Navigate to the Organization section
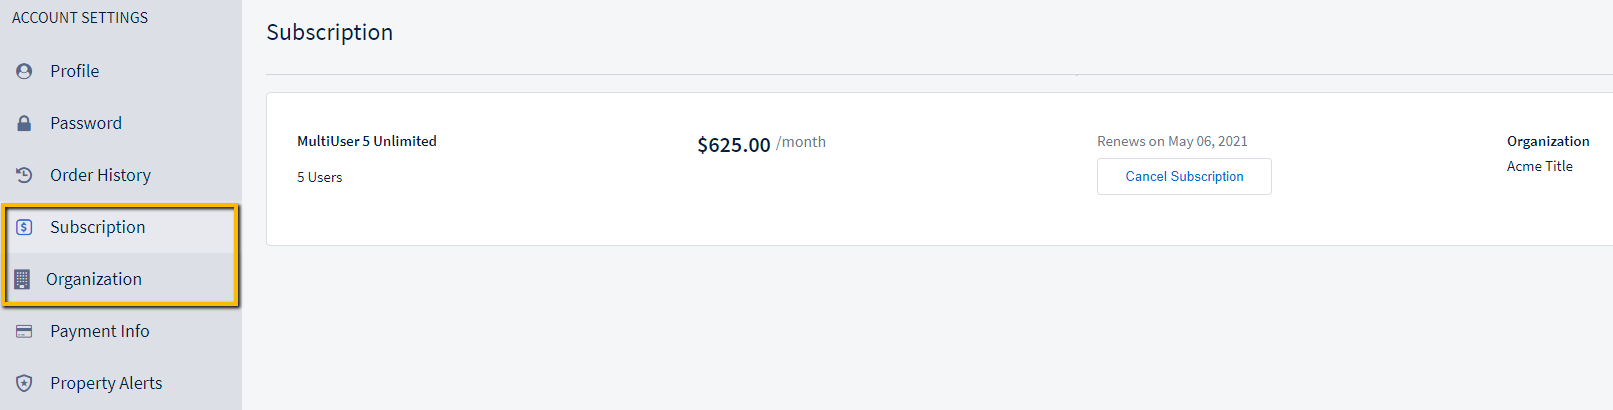Screen dimensions: 1613x410 pos(94,280)
